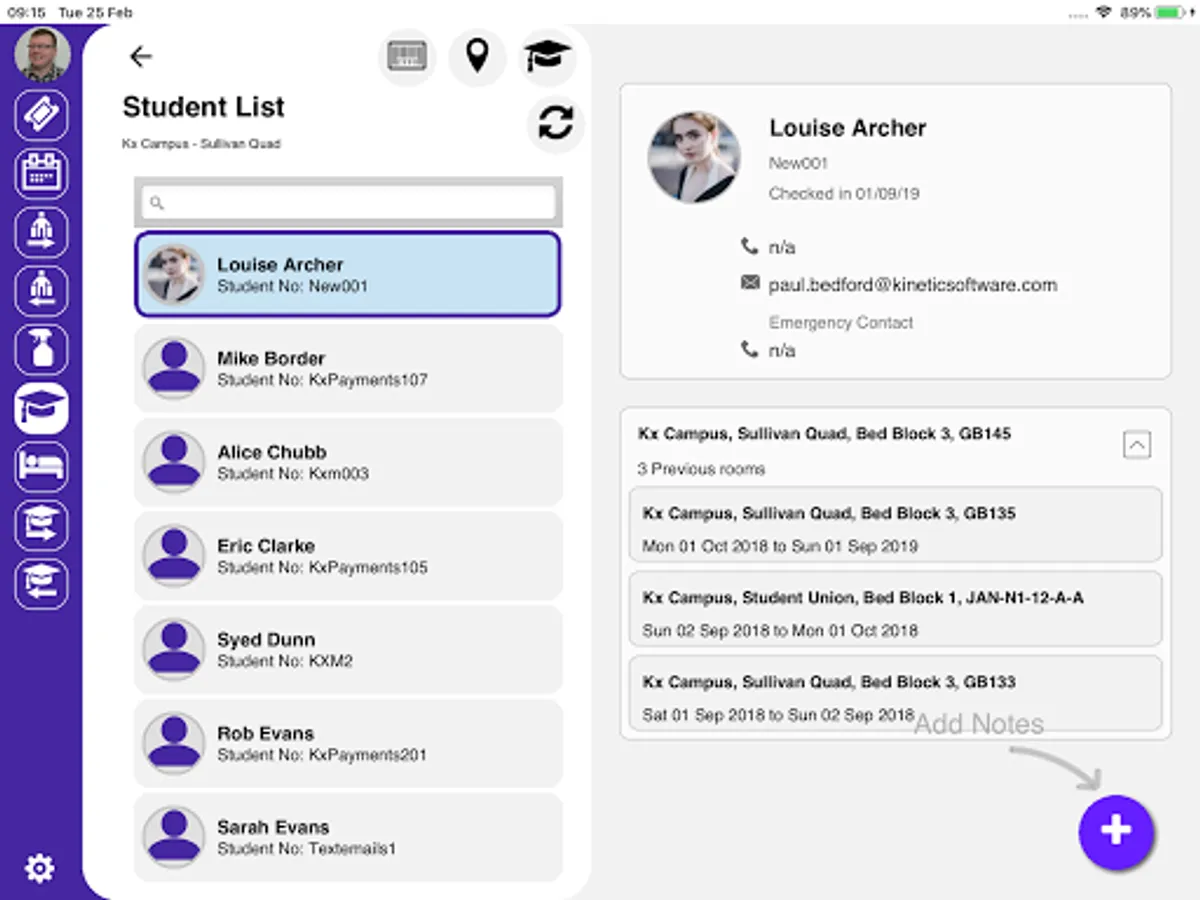Screen dimensions: 1200x900
Task: Click the 'Emergency Contact' label
Action: [841, 323]
